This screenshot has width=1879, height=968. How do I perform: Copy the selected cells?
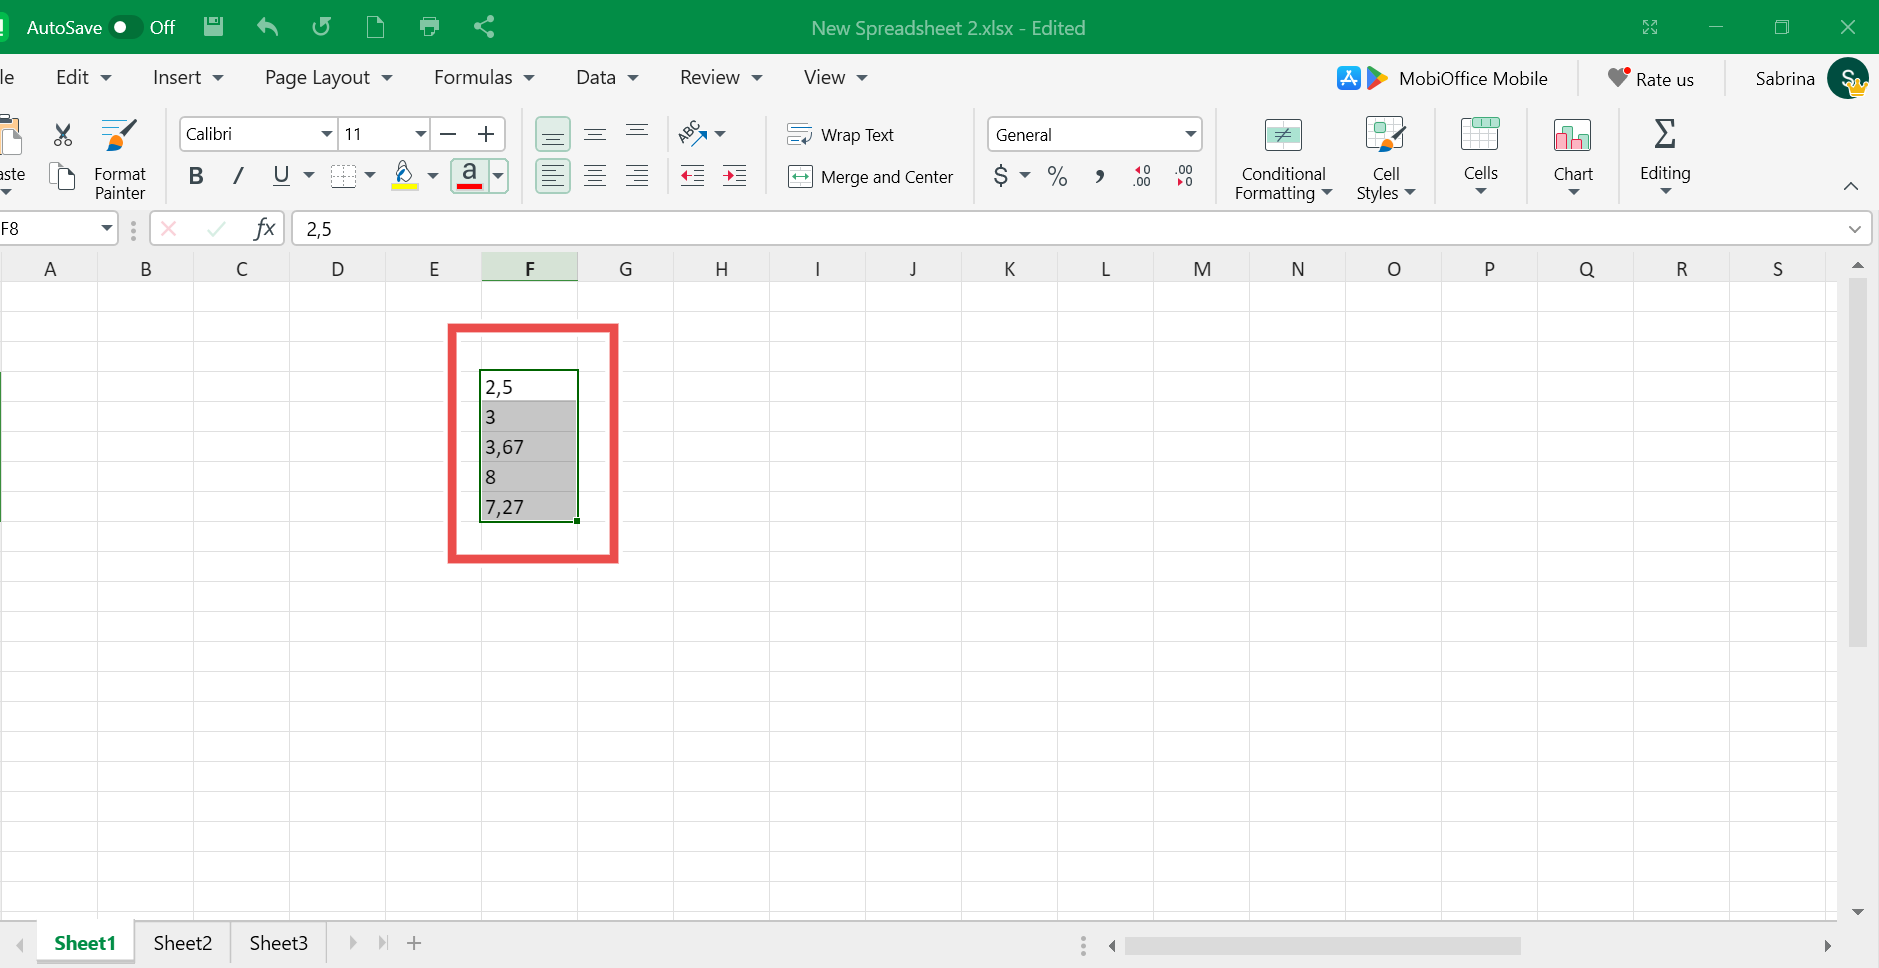[63, 177]
